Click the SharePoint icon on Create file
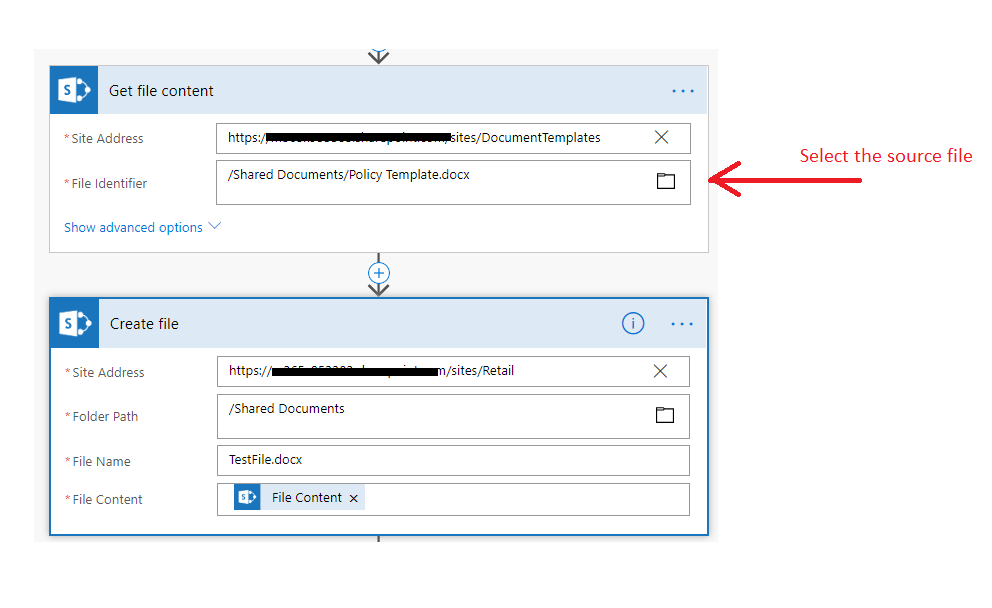This screenshot has width=992, height=608. tap(74, 323)
